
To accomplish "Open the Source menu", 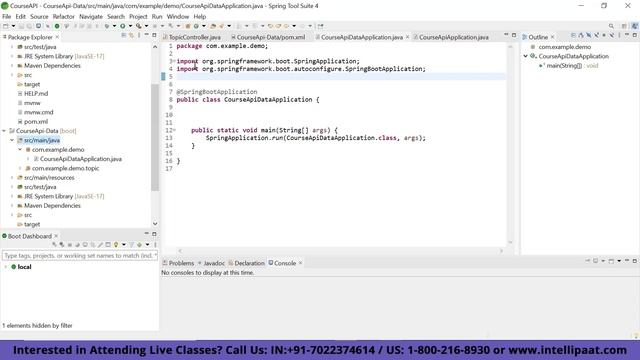I will (x=39, y=16).
